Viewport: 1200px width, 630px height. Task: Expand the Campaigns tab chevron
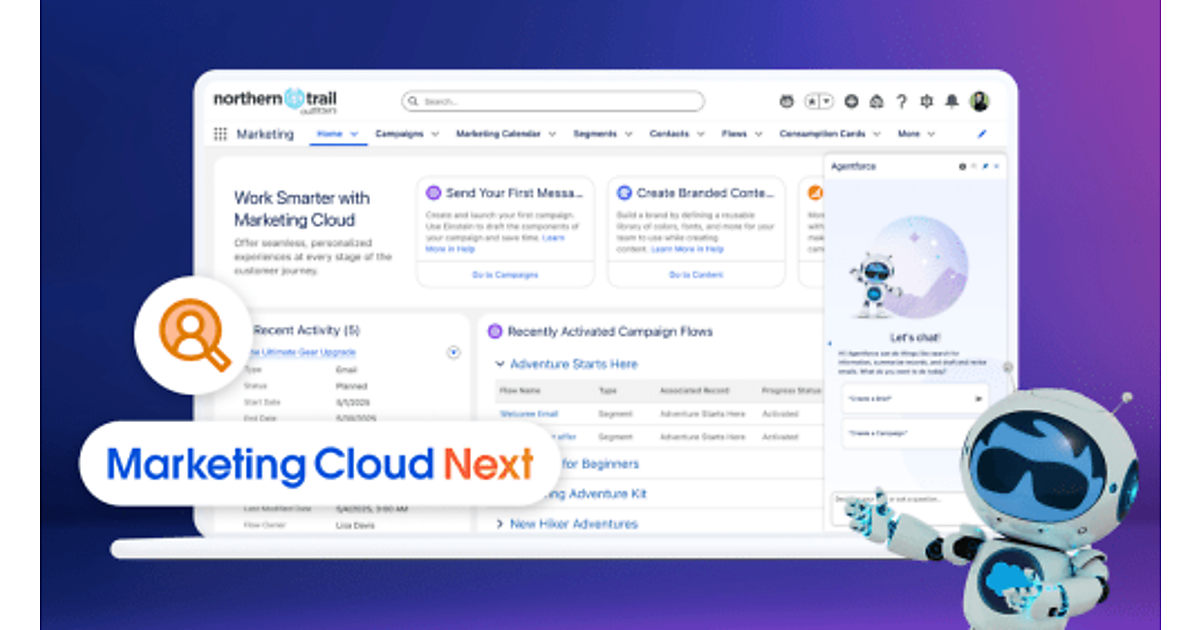pyautogui.click(x=434, y=134)
